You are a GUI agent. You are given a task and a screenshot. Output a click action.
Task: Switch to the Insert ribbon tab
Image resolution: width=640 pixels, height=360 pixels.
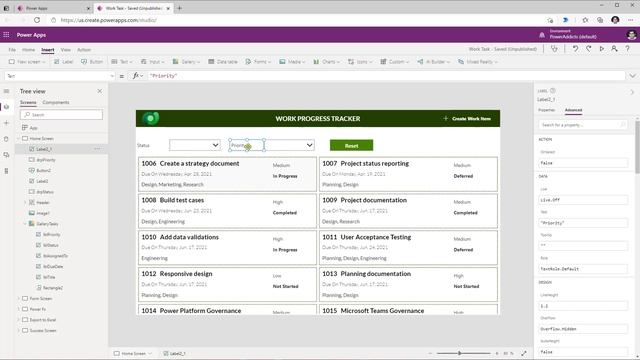coord(48,50)
